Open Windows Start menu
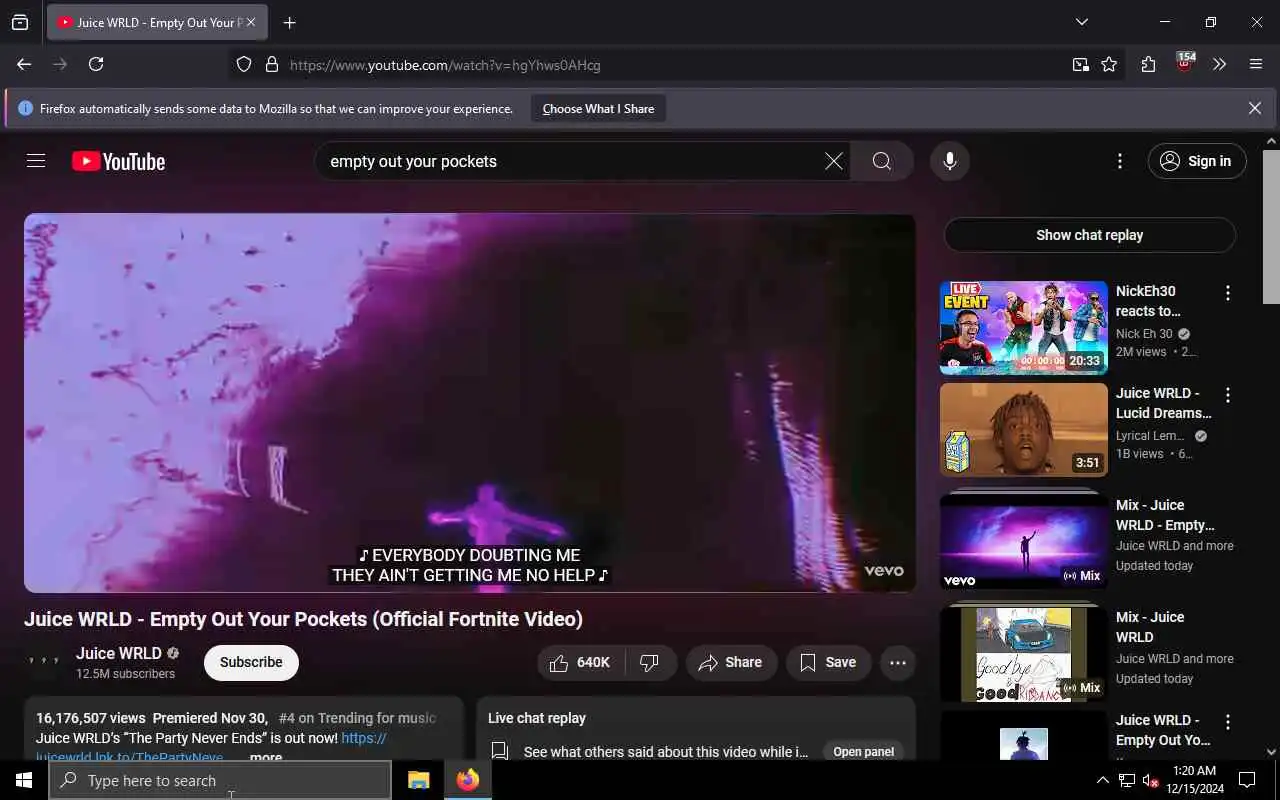1280x800 pixels. tap(24, 780)
